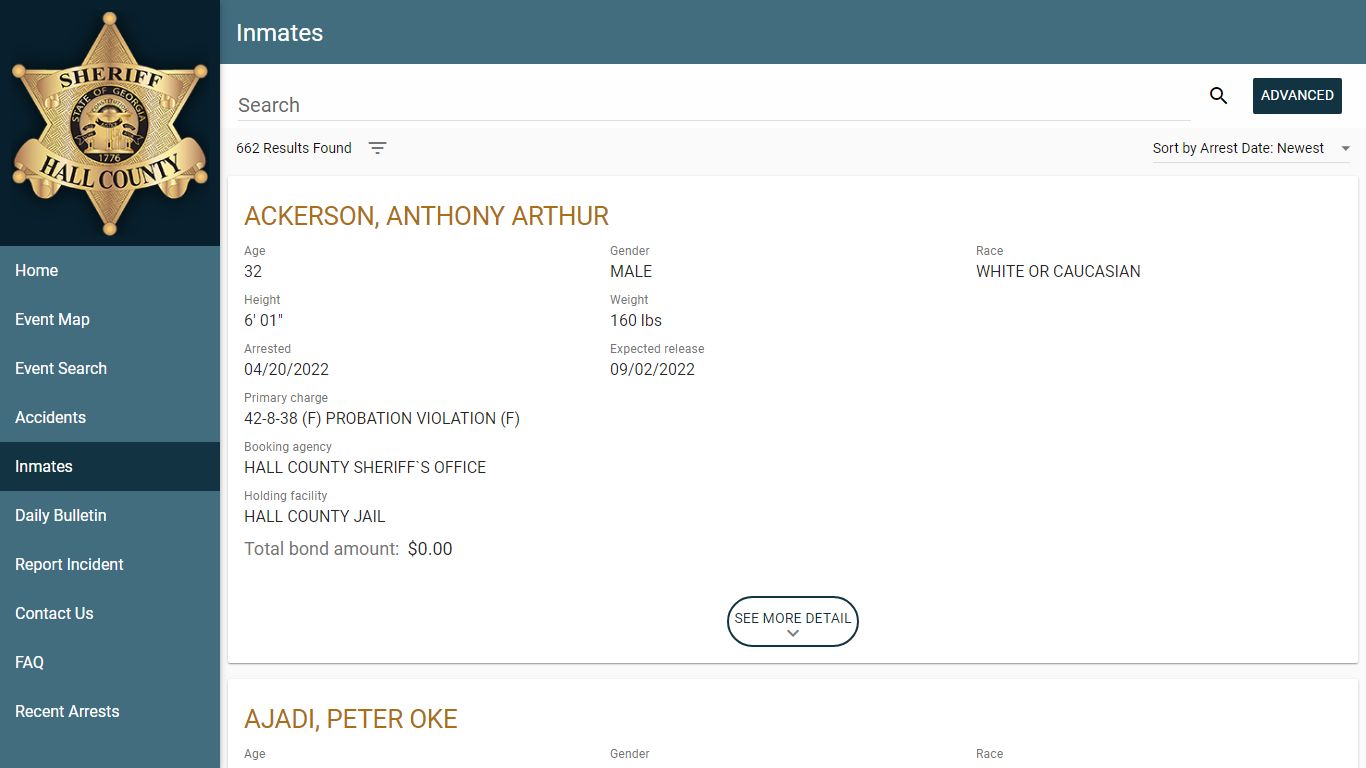This screenshot has width=1366, height=768.
Task: Click the Advanced search button
Action: pyautogui.click(x=1297, y=96)
